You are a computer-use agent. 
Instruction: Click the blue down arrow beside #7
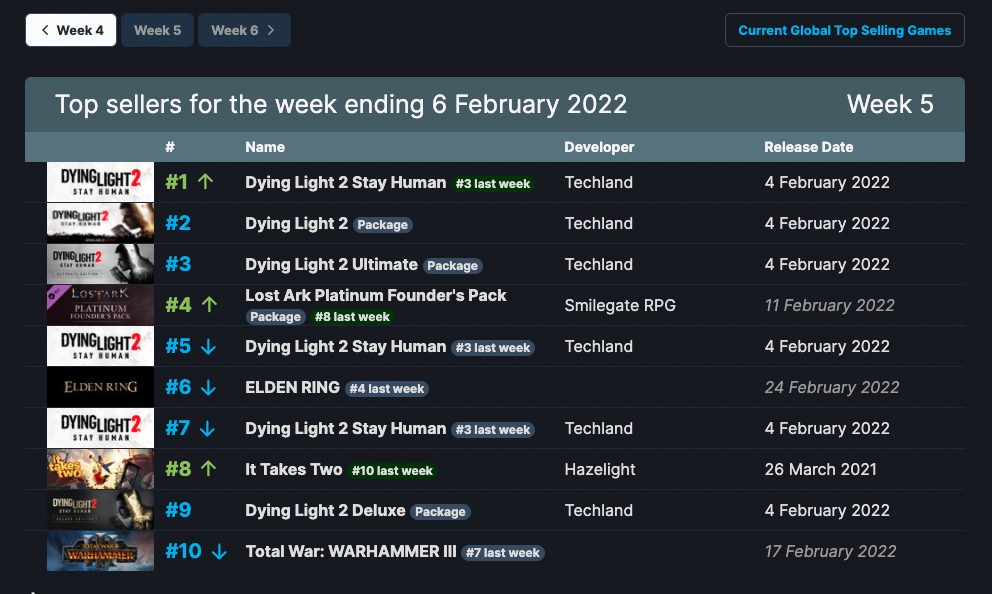click(208, 429)
